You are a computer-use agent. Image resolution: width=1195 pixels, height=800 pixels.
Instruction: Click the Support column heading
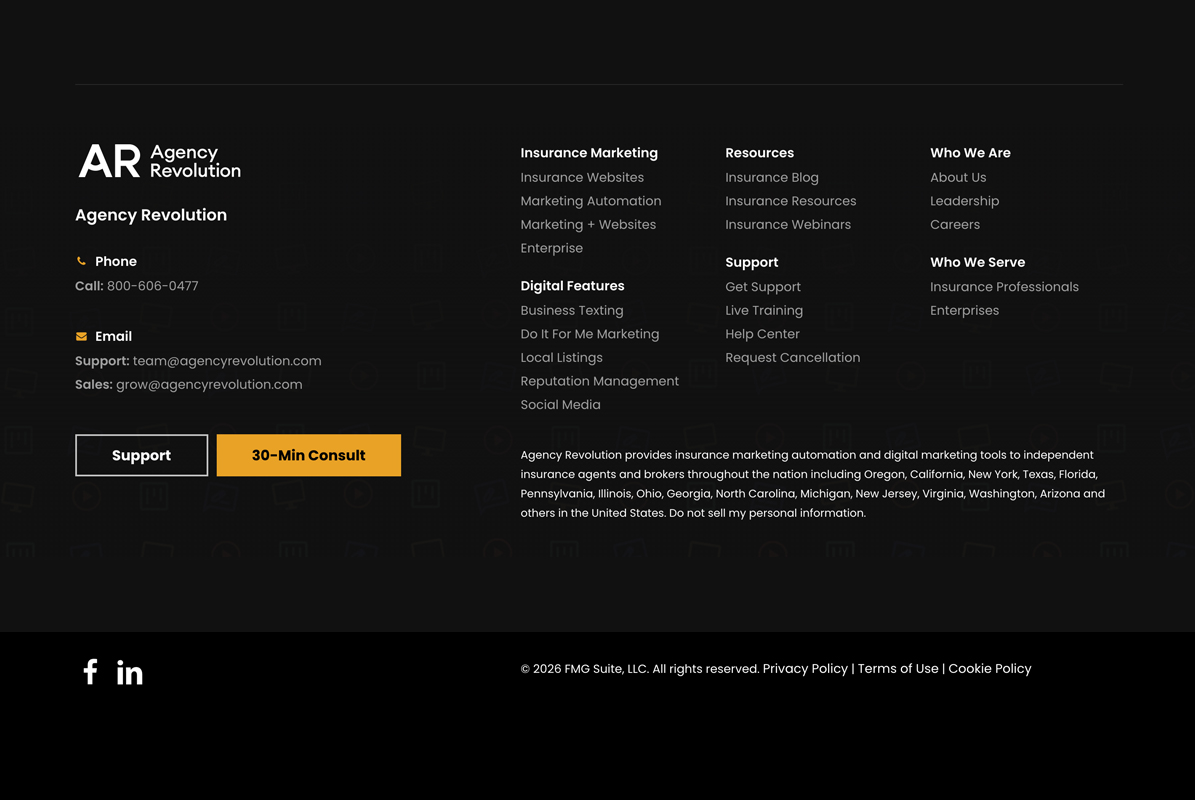pos(751,262)
